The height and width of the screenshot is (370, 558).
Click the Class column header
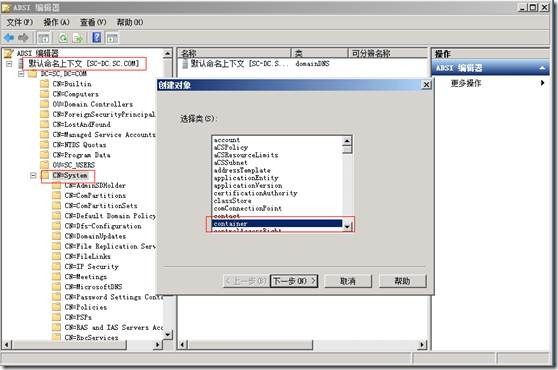pos(319,53)
